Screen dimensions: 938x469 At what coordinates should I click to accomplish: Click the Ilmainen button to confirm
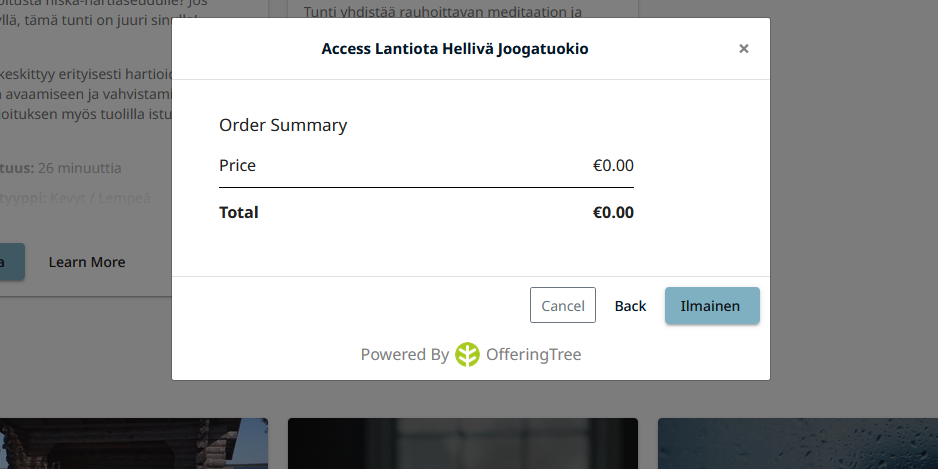click(711, 306)
